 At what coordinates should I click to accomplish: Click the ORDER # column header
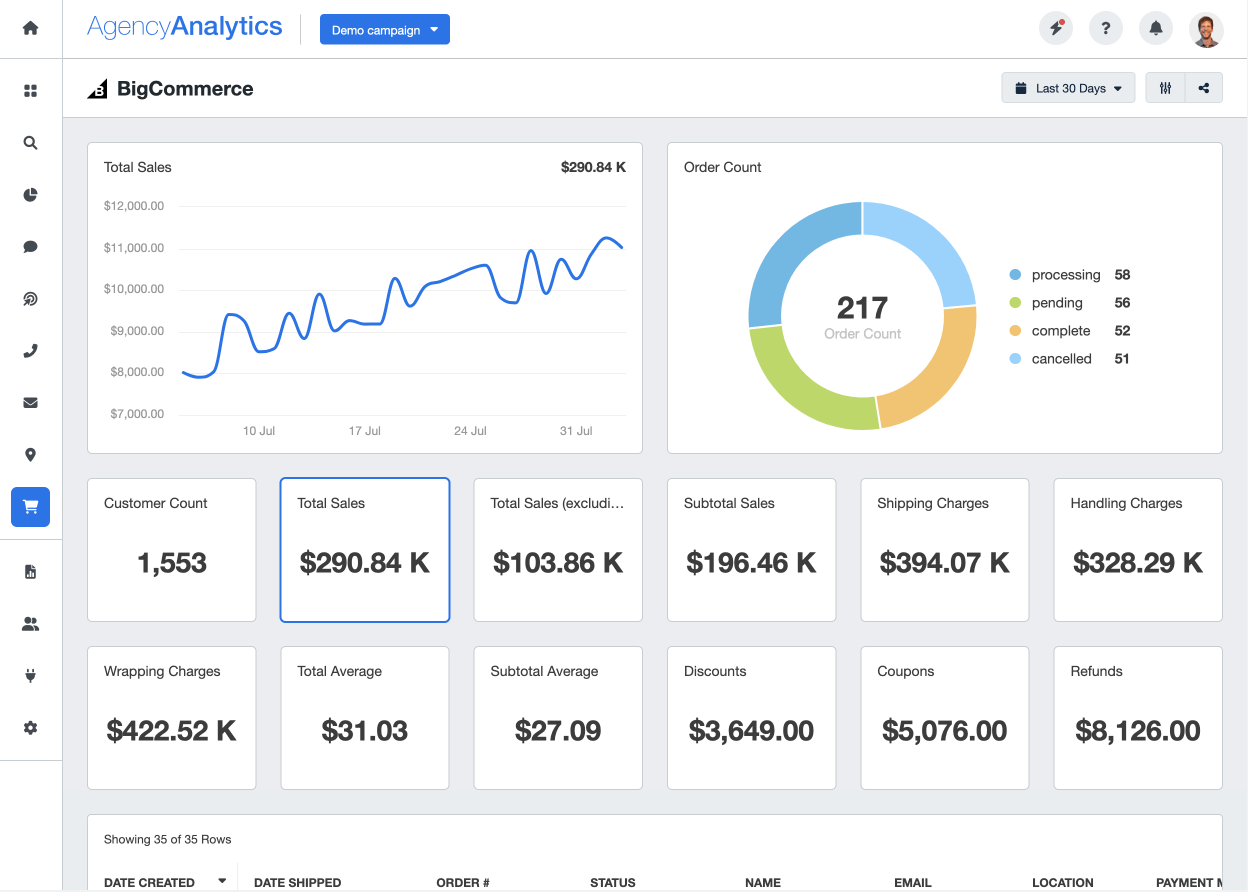tap(463, 883)
